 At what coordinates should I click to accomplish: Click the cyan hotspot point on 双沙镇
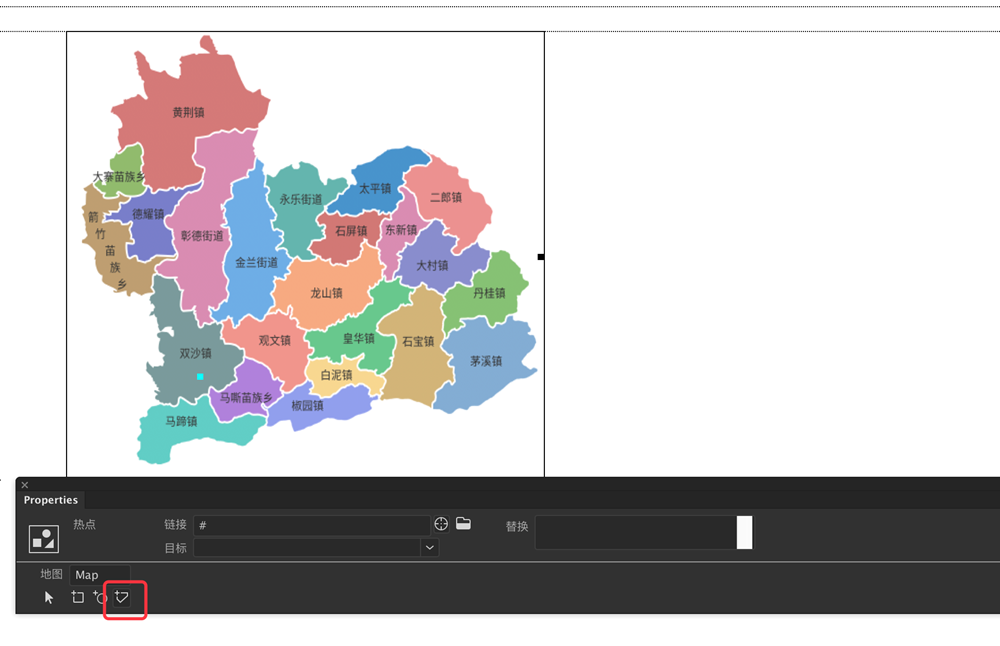200,376
